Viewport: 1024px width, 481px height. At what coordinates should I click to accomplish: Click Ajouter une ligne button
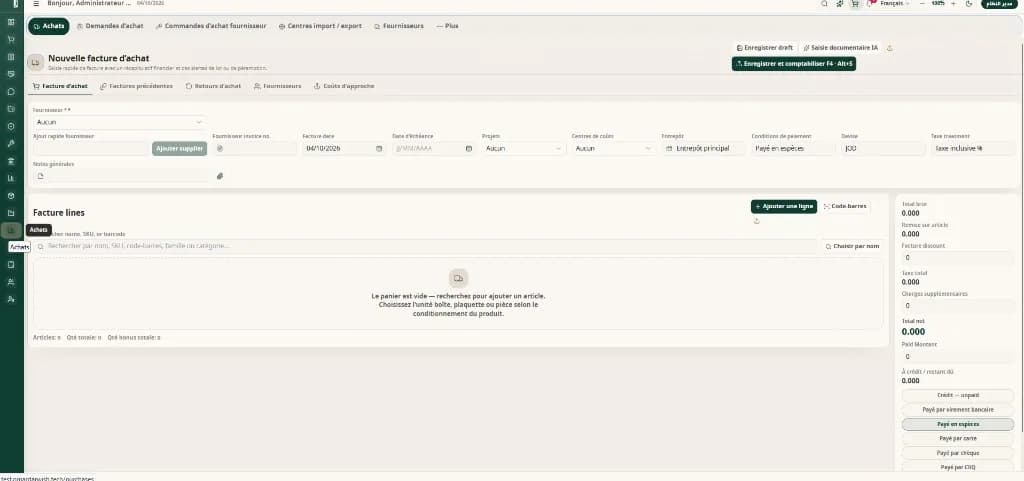point(784,206)
